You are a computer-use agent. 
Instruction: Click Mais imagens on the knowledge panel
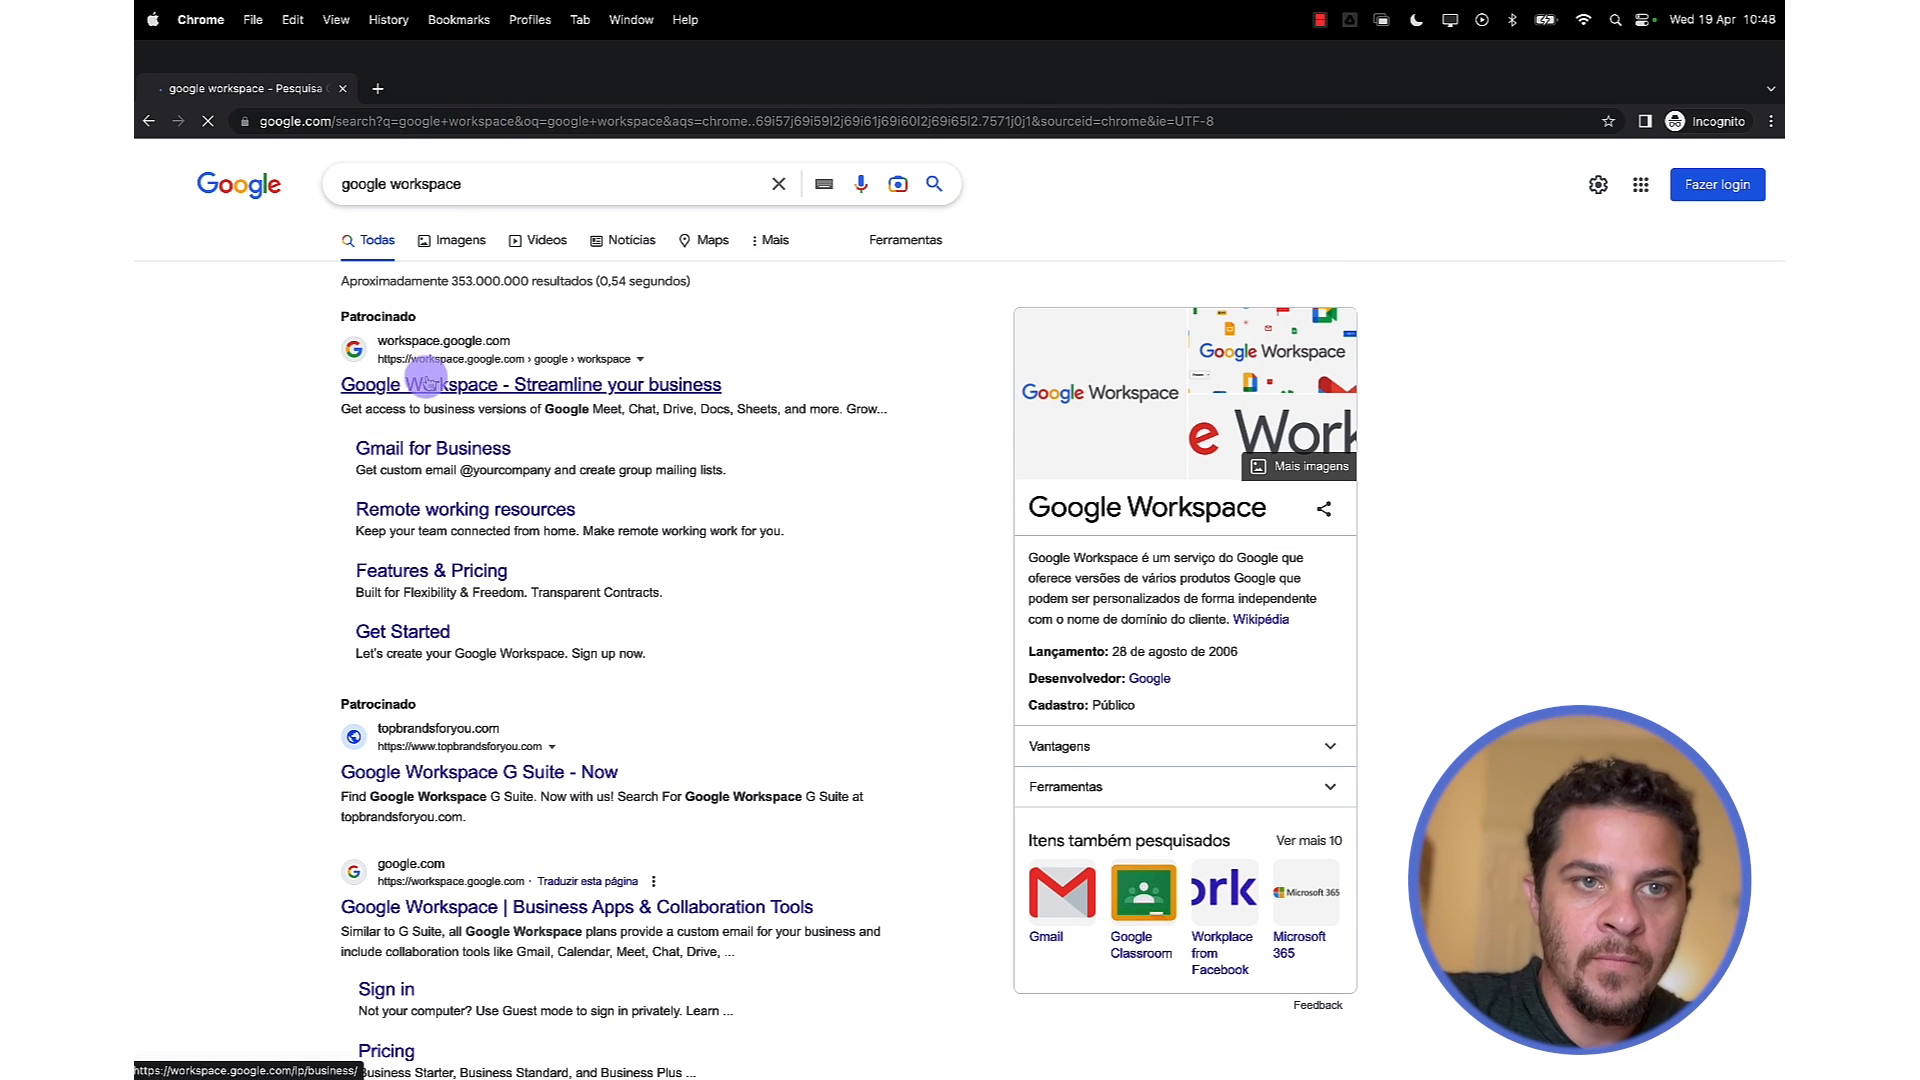click(1300, 467)
